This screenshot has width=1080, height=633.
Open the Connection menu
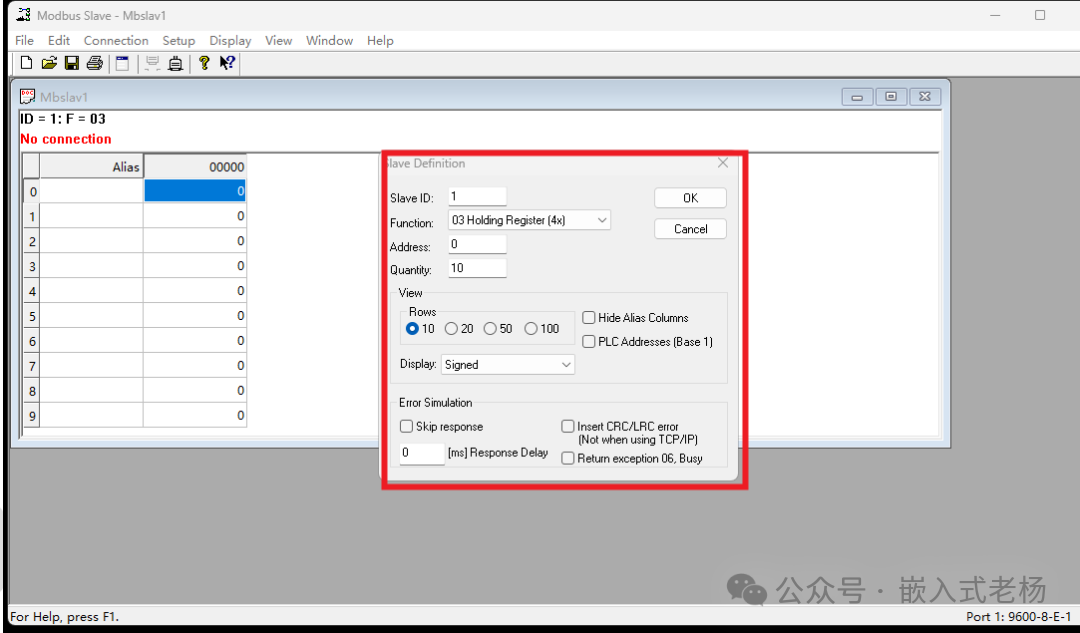[x=116, y=41]
